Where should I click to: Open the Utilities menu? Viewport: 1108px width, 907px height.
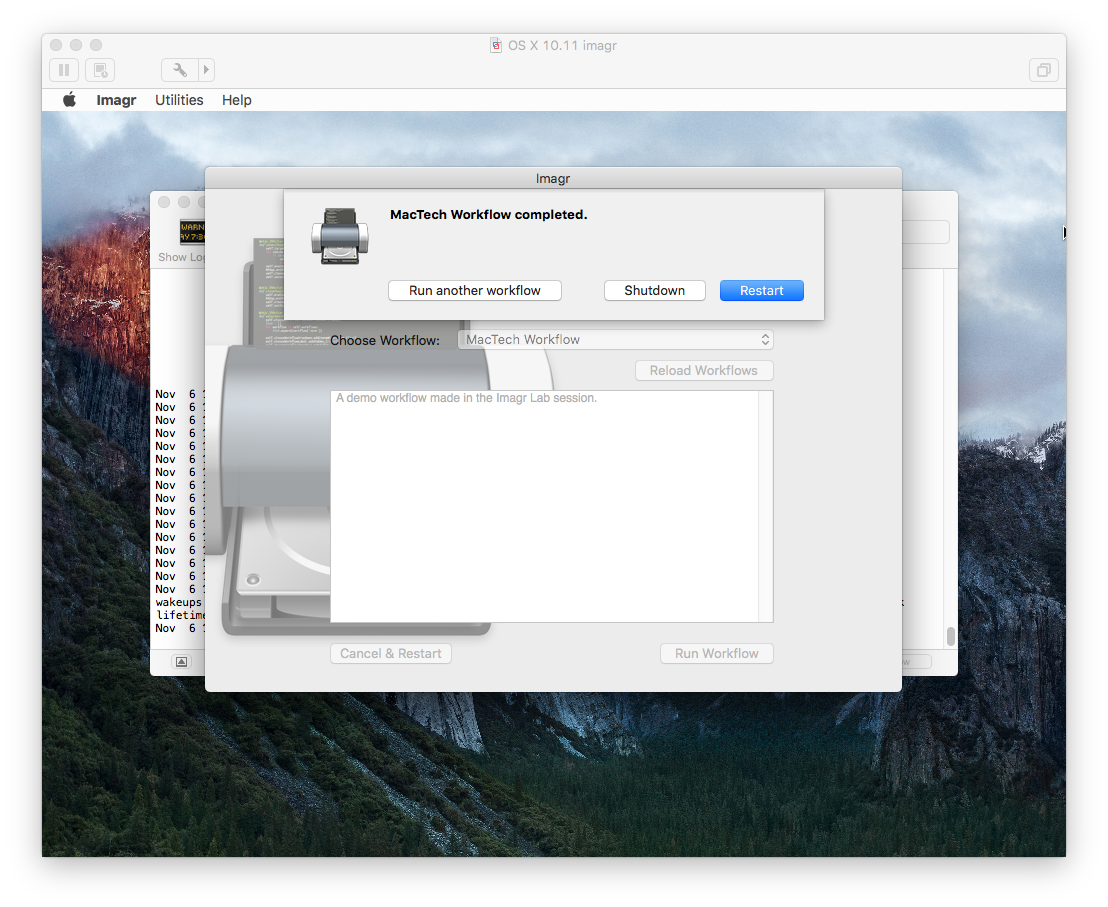click(179, 100)
